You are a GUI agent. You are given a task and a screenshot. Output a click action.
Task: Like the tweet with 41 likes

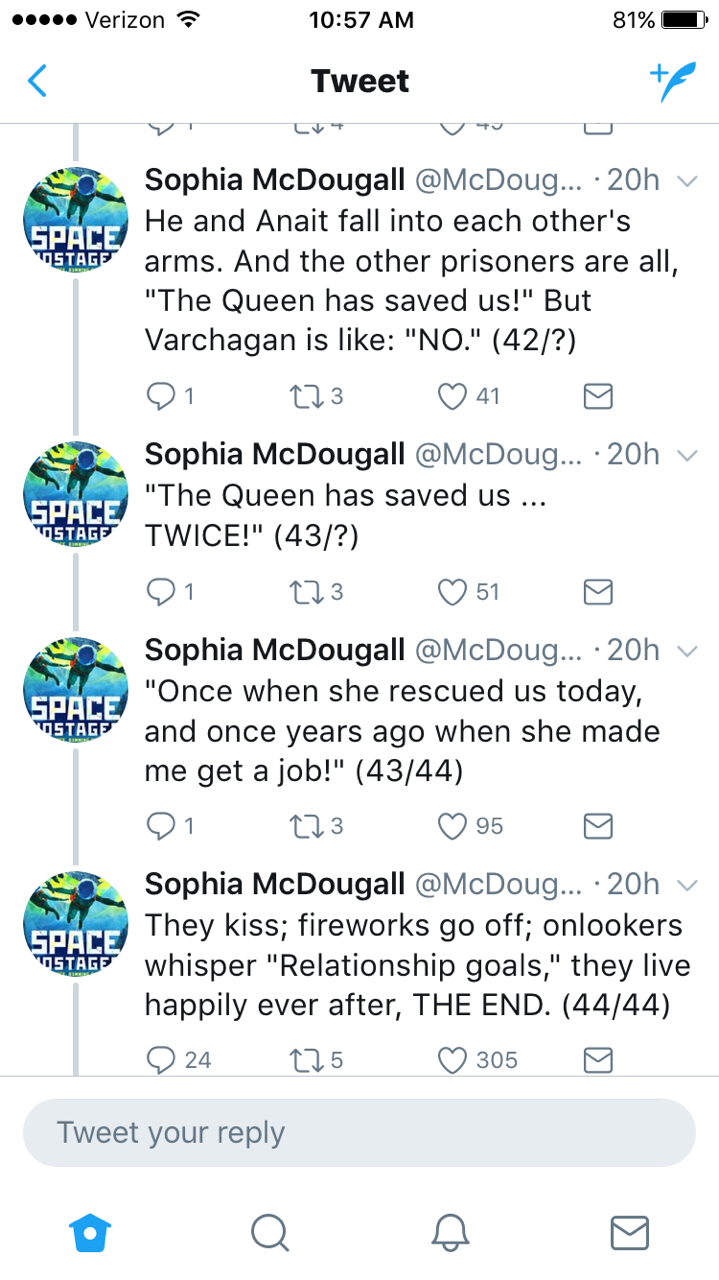click(x=455, y=397)
